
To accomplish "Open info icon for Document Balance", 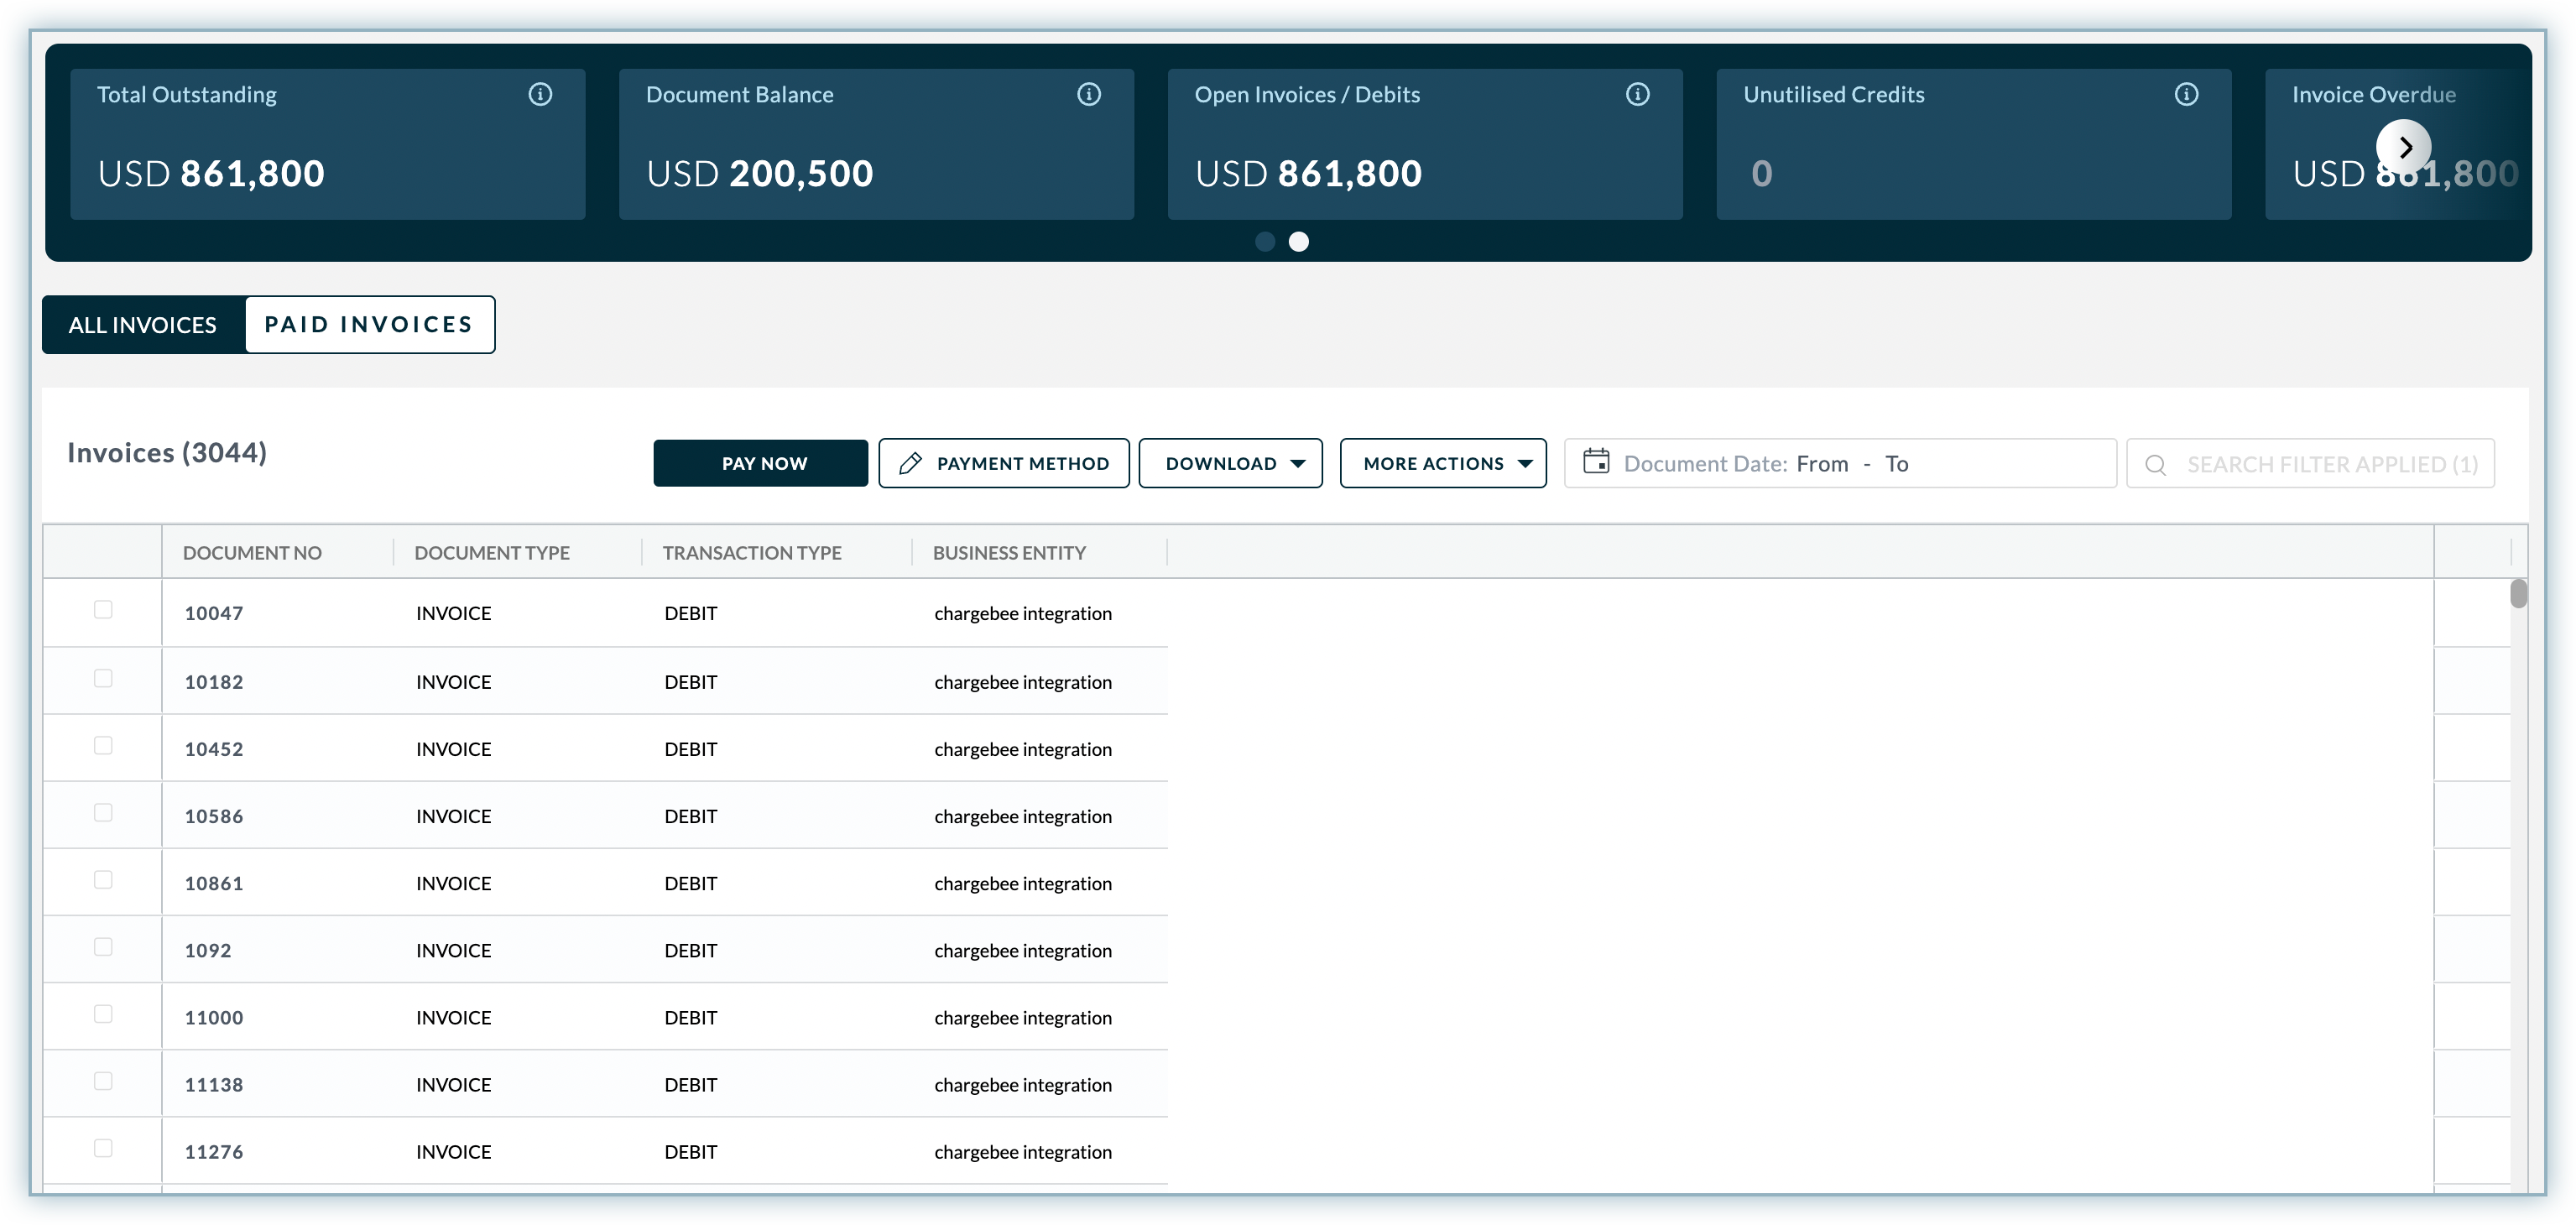I will point(1089,94).
